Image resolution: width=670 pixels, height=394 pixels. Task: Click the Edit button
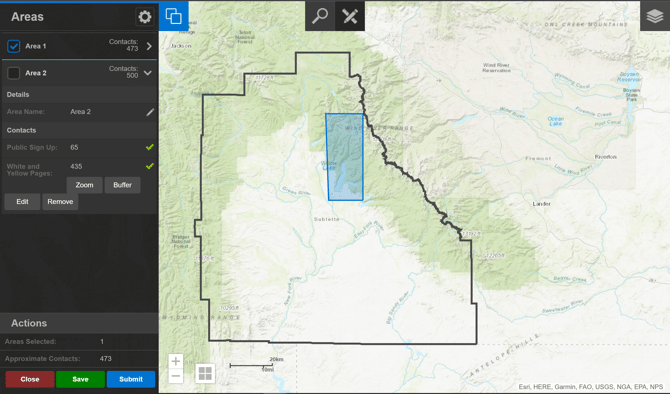click(x=22, y=202)
